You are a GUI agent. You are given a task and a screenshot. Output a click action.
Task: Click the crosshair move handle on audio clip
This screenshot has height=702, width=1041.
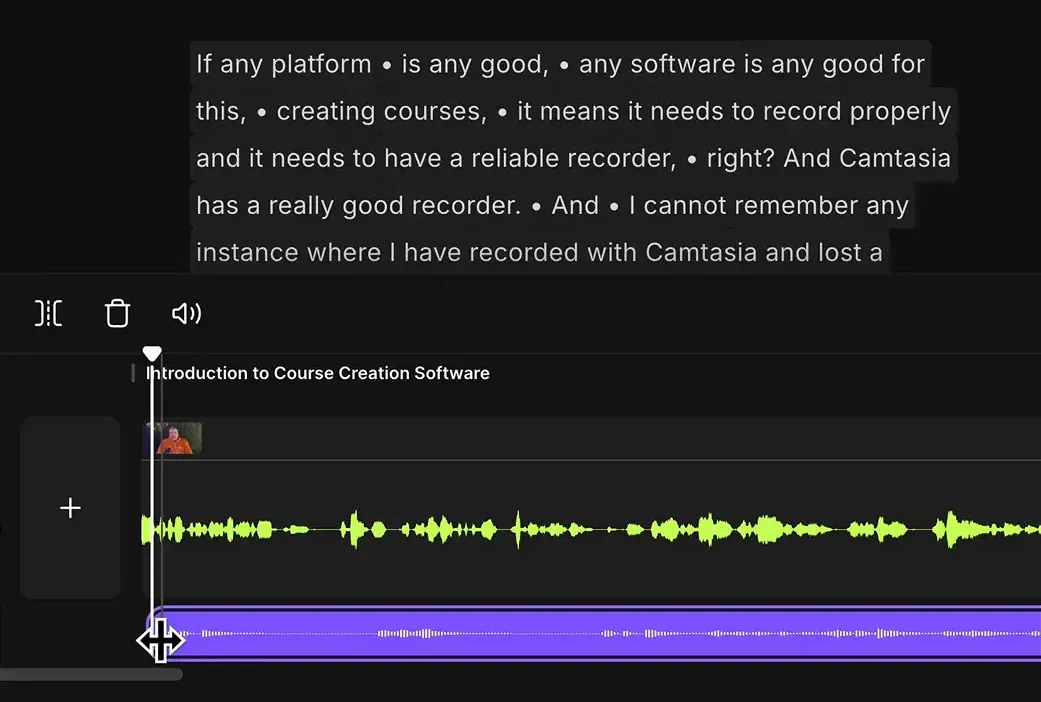tap(162, 640)
